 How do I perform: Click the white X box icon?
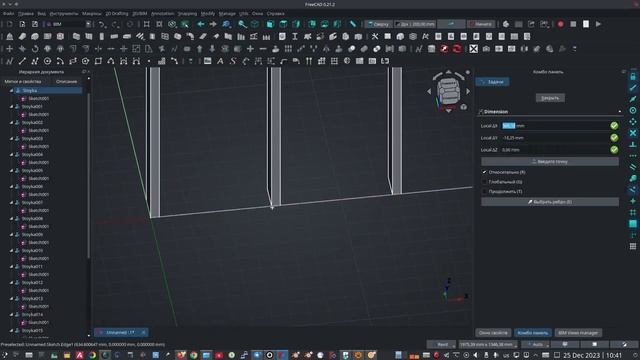[x=473, y=49]
